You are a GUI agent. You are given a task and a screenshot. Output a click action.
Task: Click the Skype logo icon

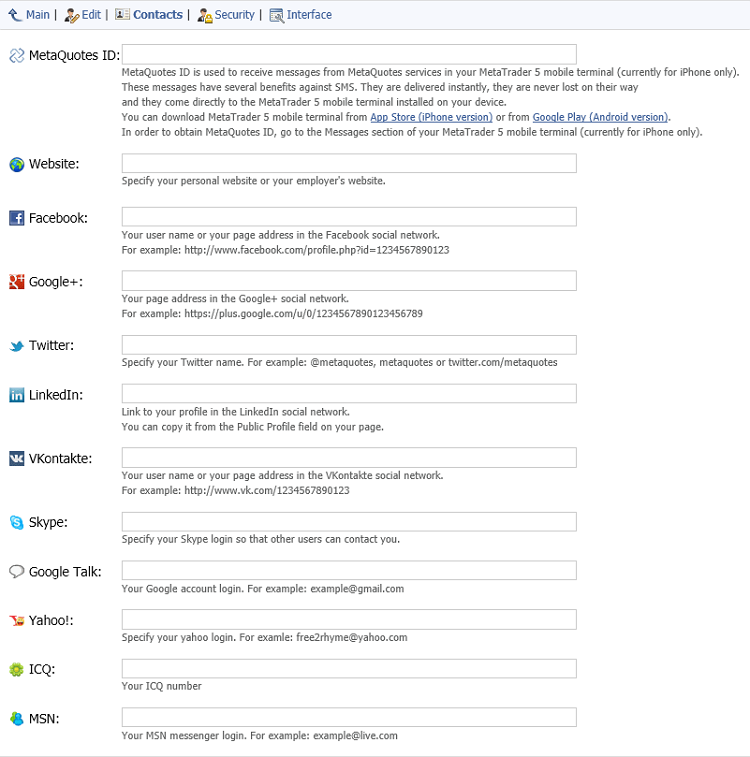point(16,522)
